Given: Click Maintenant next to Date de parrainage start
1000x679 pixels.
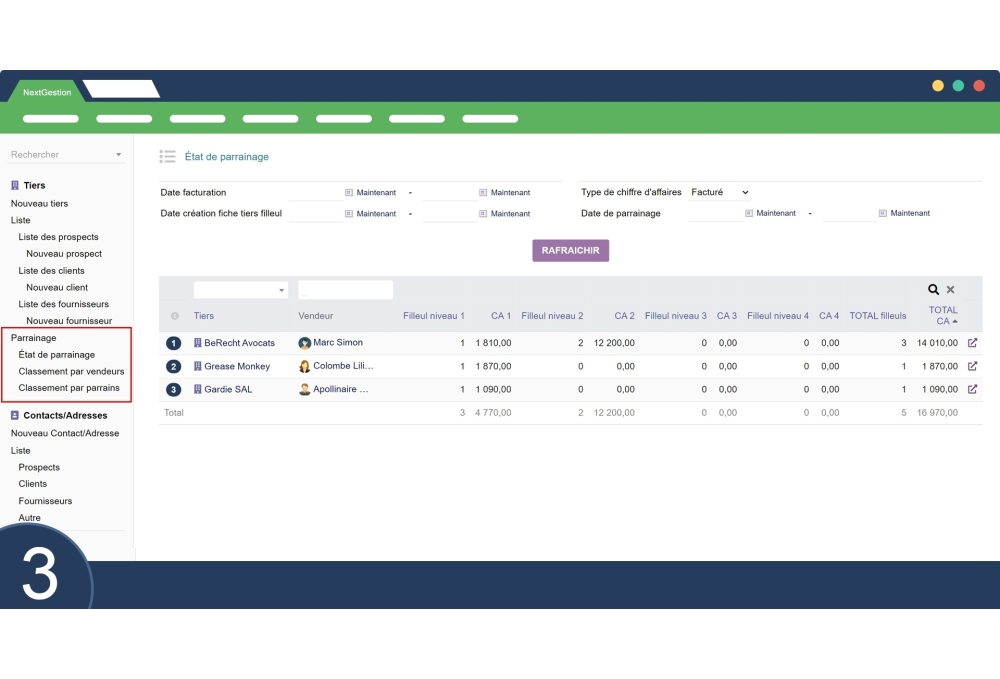Looking at the screenshot, I should point(775,213).
